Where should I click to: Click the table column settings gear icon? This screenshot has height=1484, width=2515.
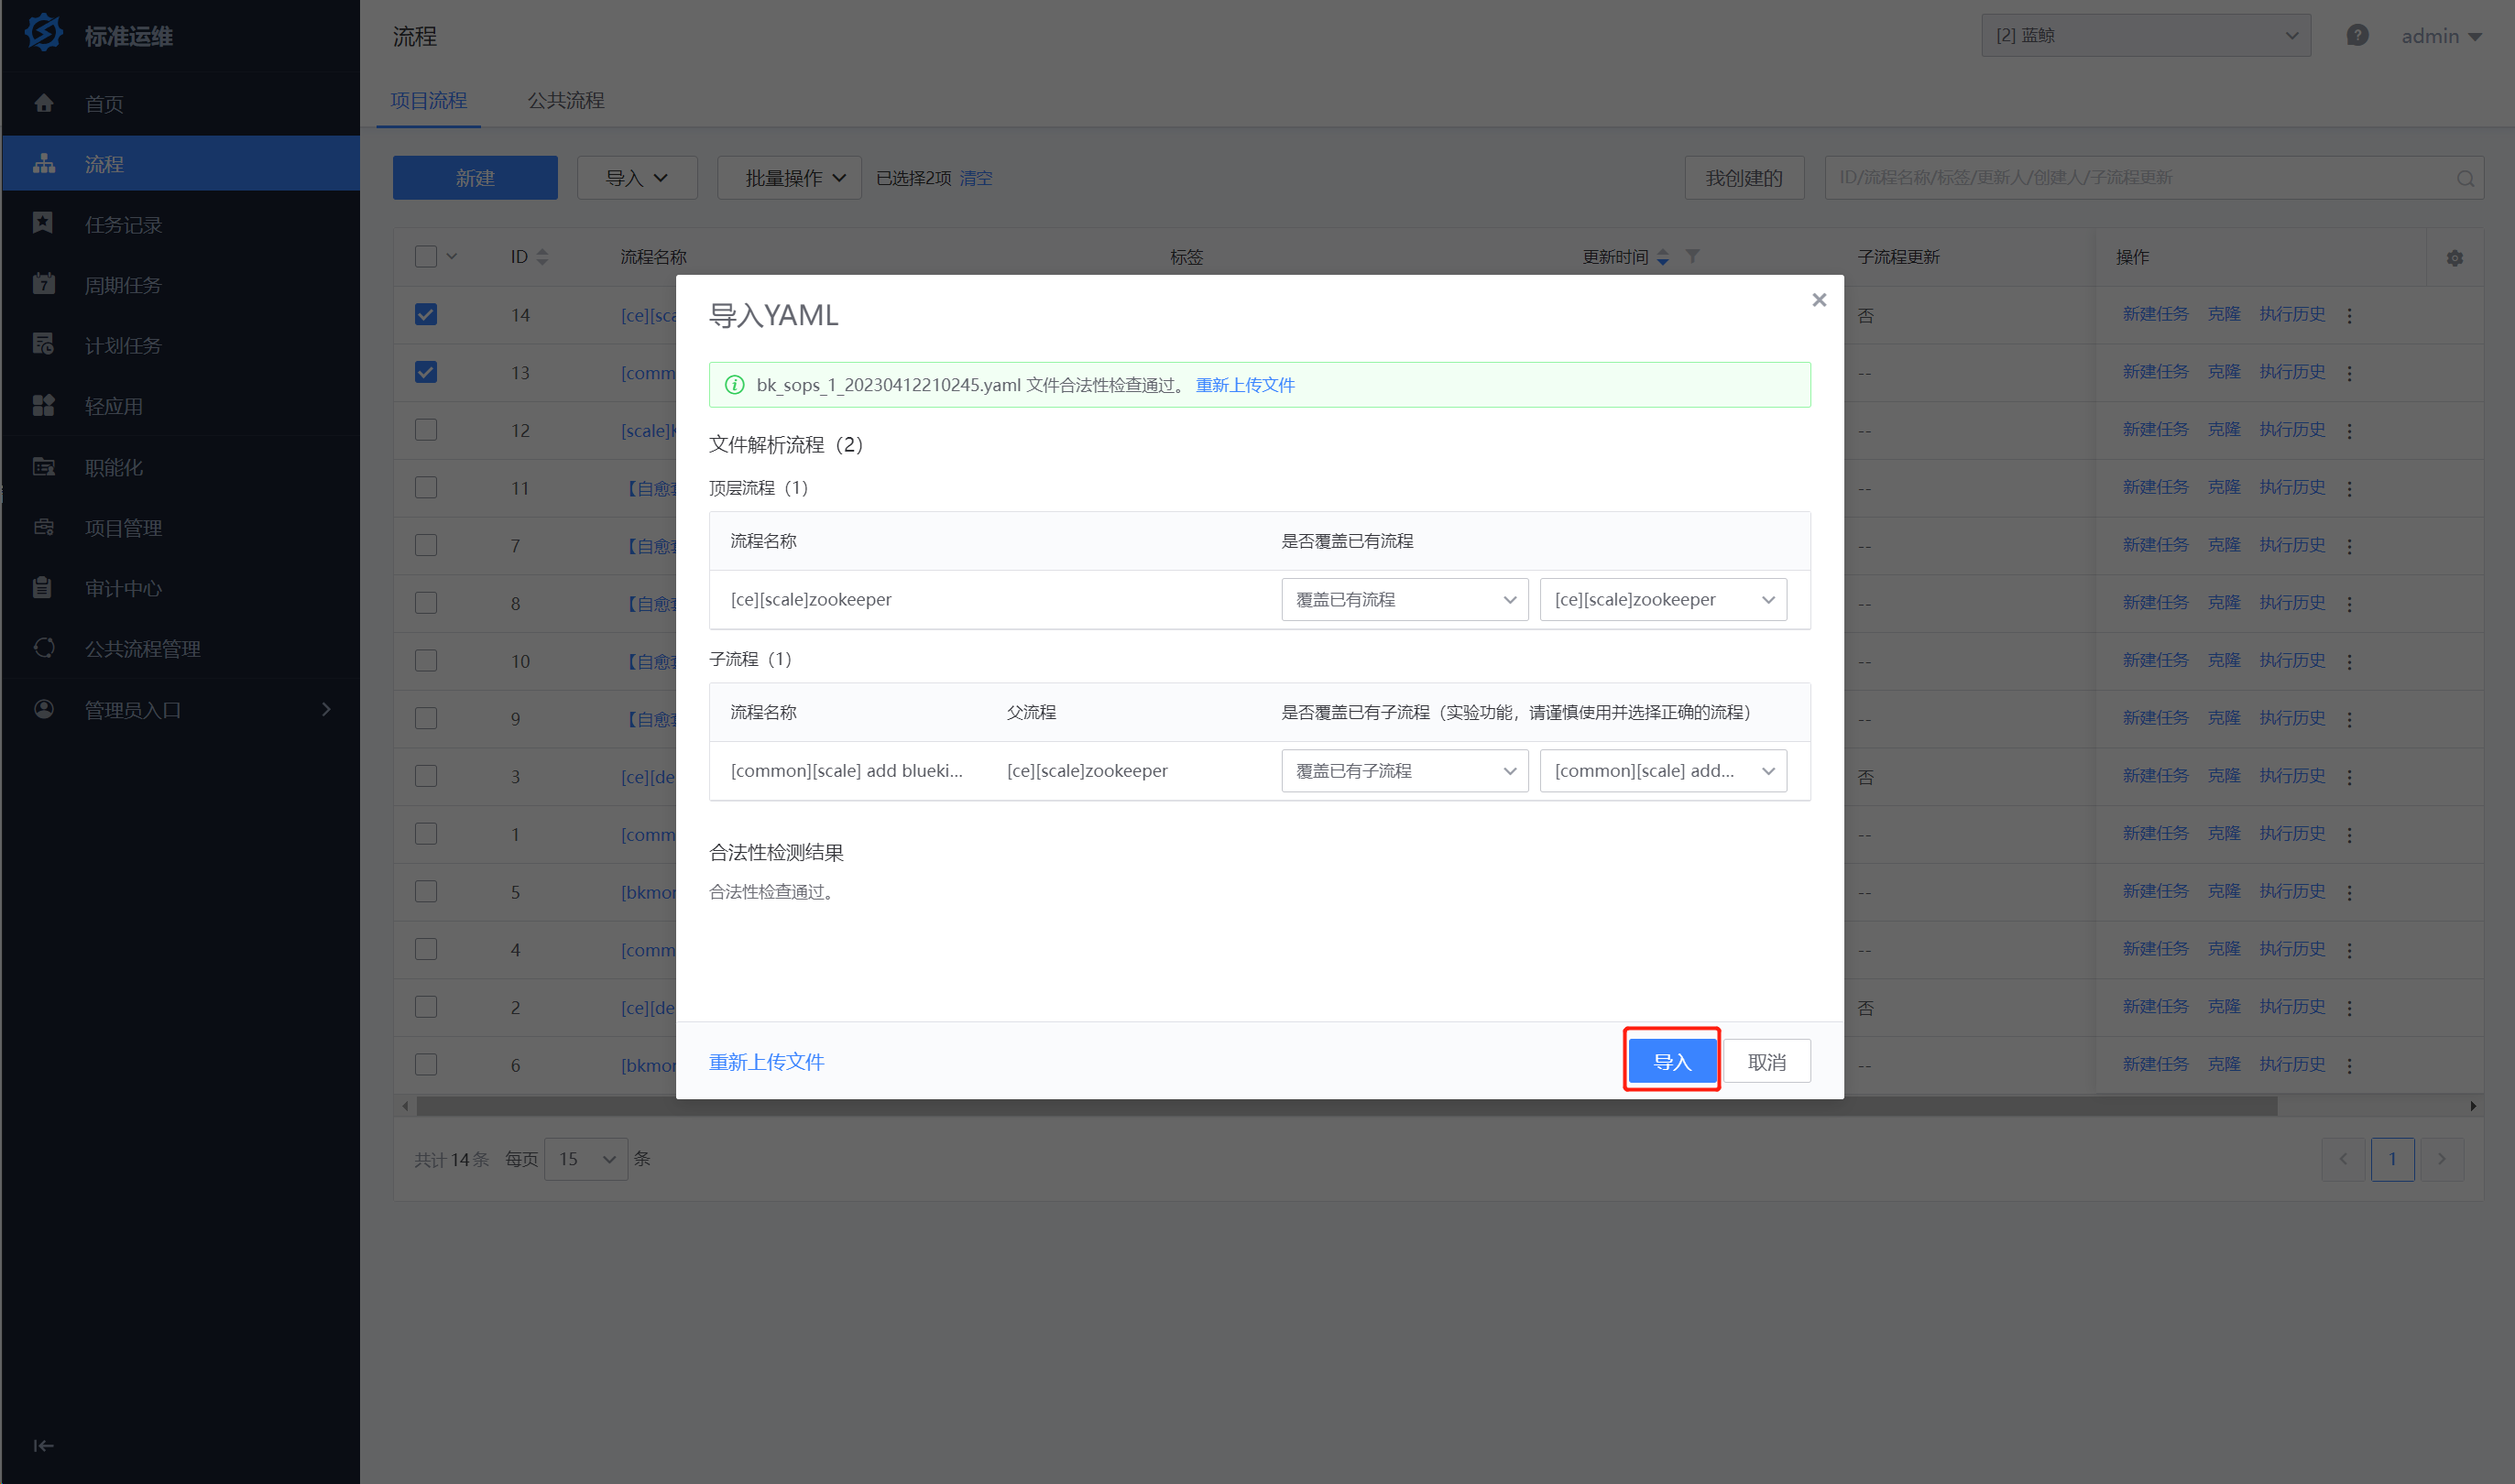pos(2454,258)
